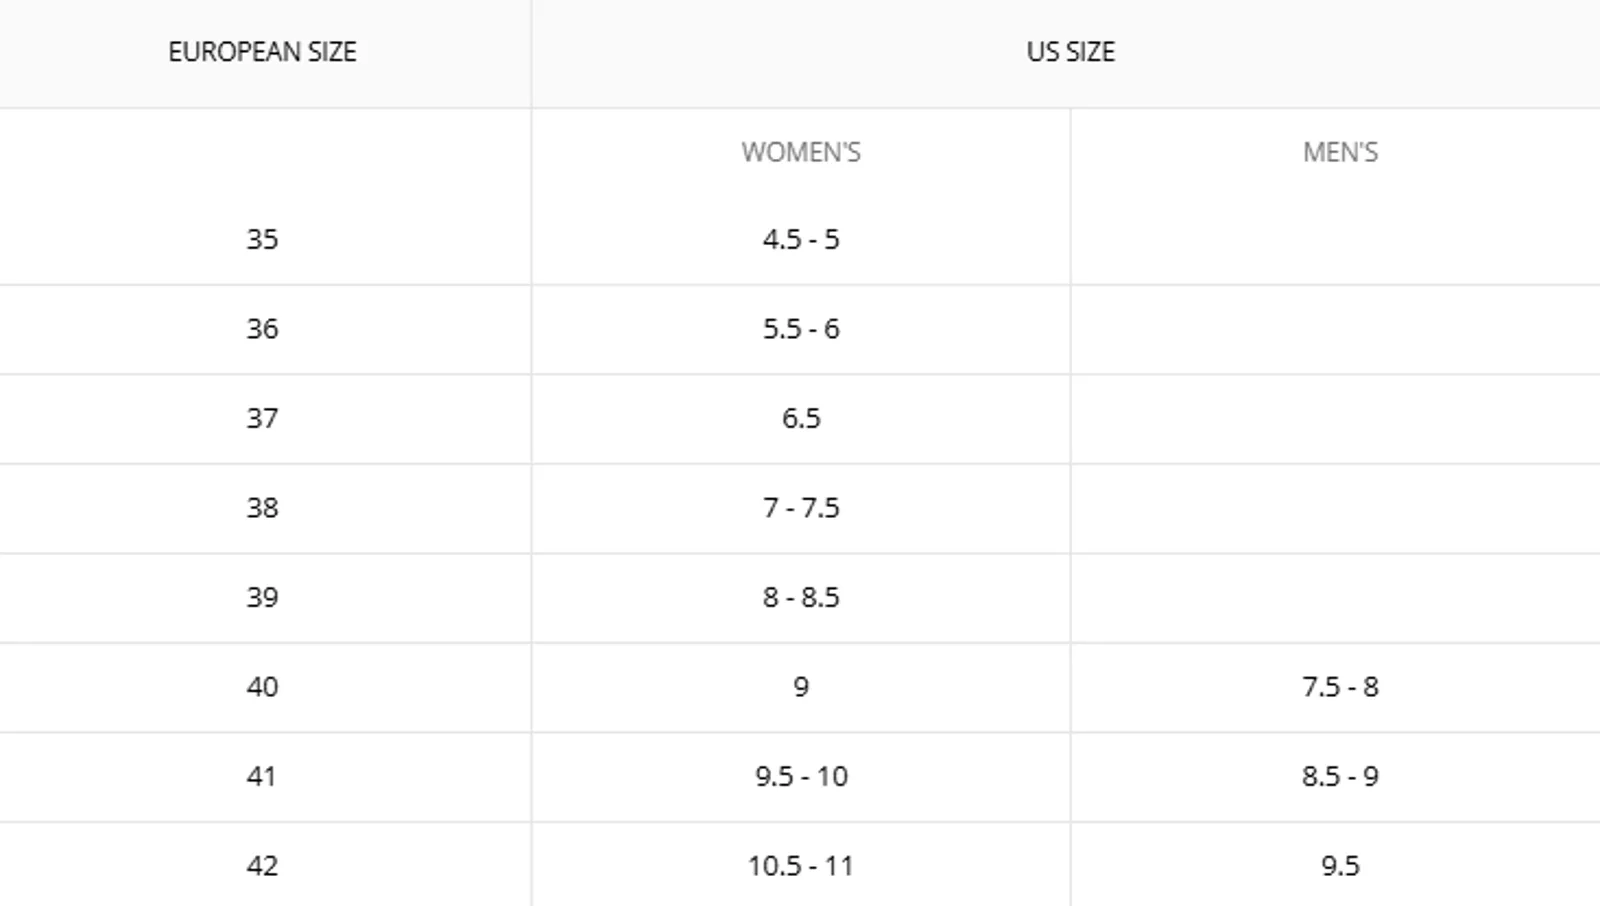Click European size 41 cell

click(262, 777)
